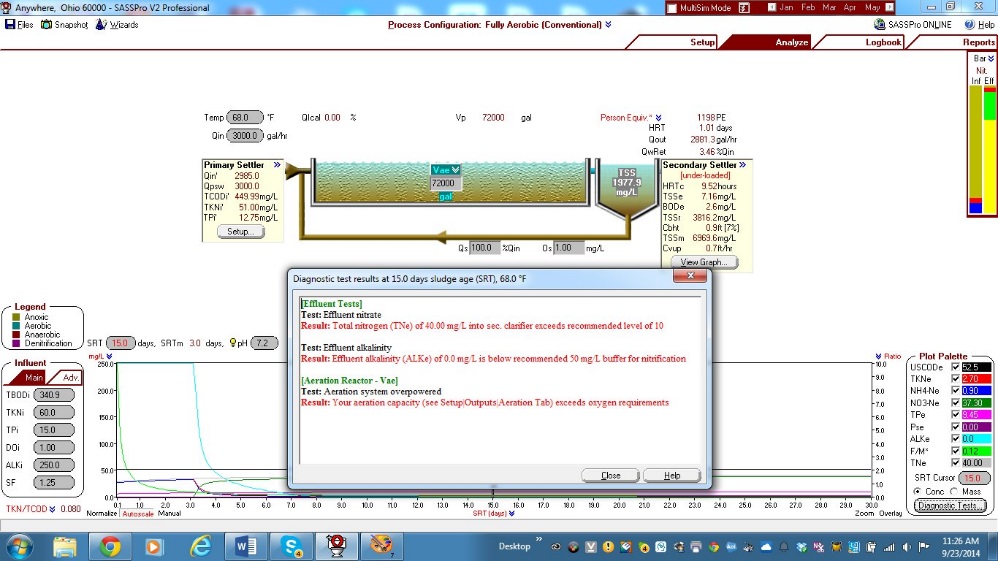This screenshot has height=561, width=998.
Task: Open the Files menu icon
Action: [x=10, y=25]
